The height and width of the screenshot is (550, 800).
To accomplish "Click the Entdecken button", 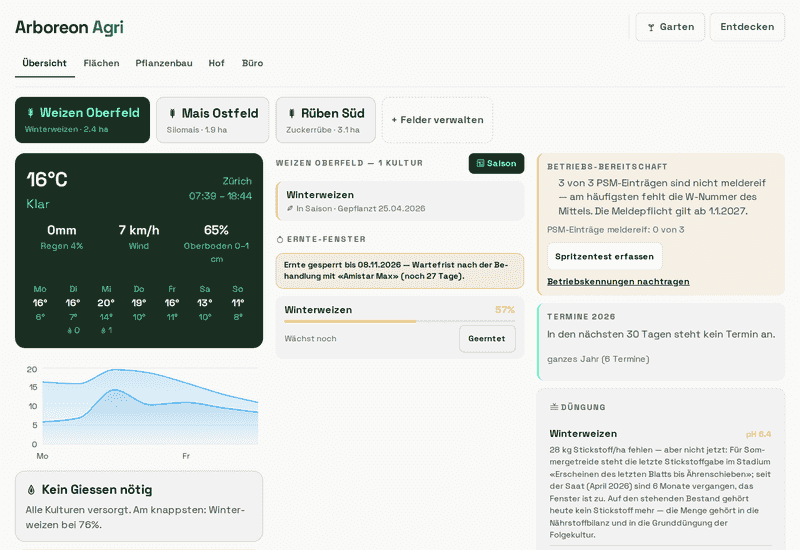I will pos(747,27).
